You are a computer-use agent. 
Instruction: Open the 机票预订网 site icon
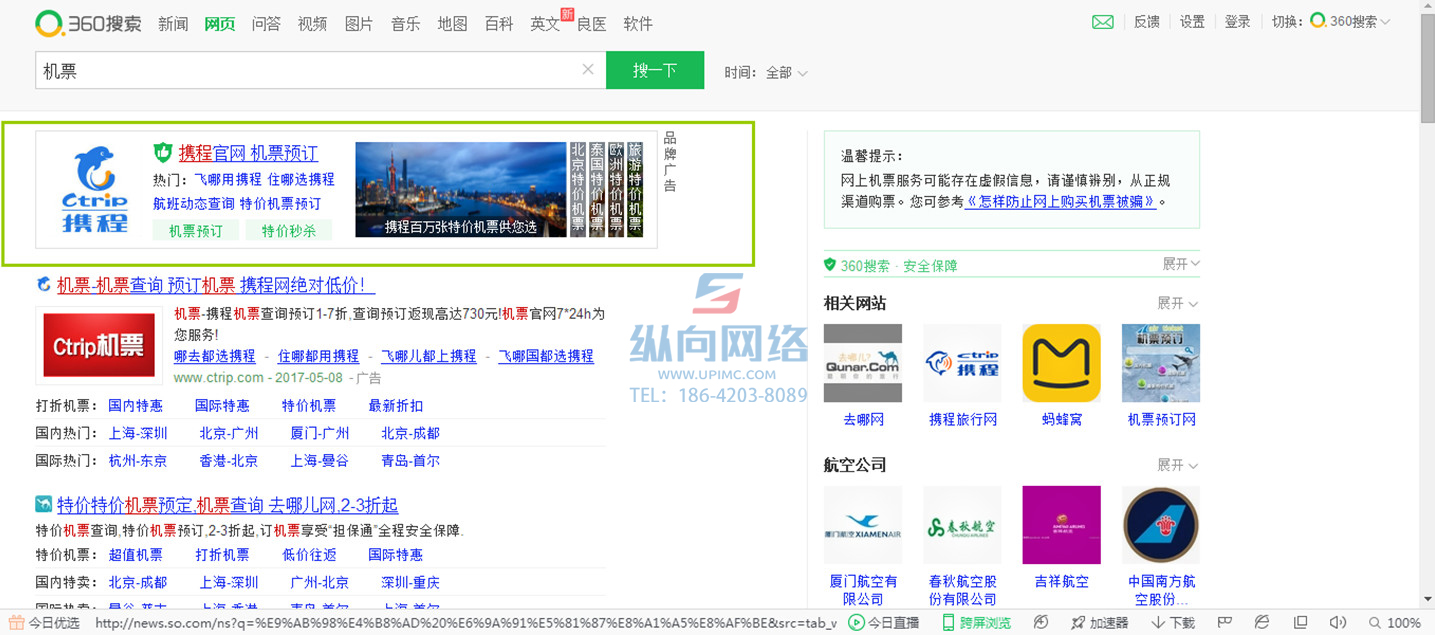point(1161,363)
